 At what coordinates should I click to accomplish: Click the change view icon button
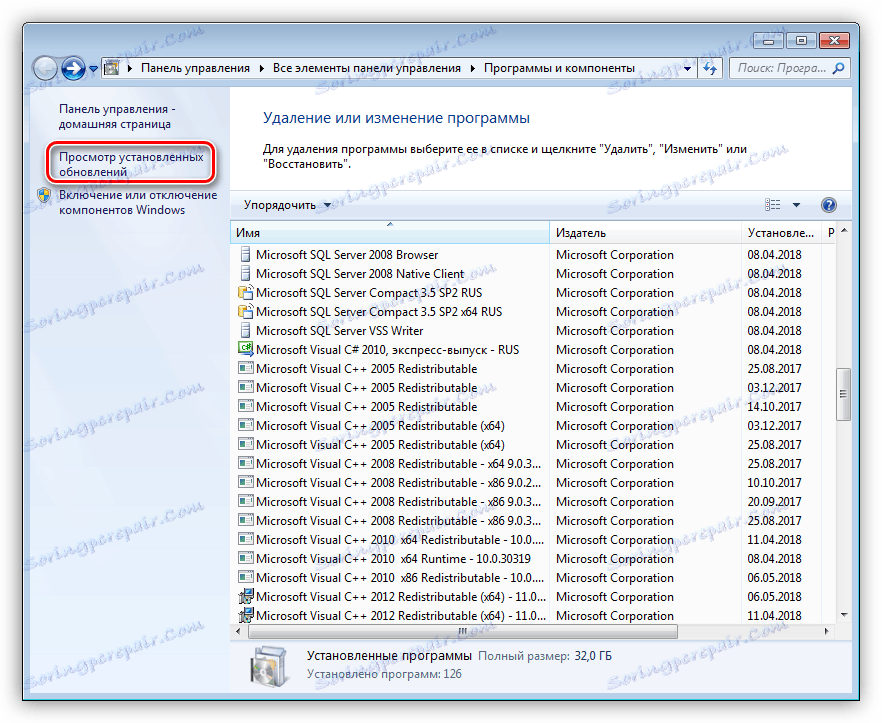(772, 205)
